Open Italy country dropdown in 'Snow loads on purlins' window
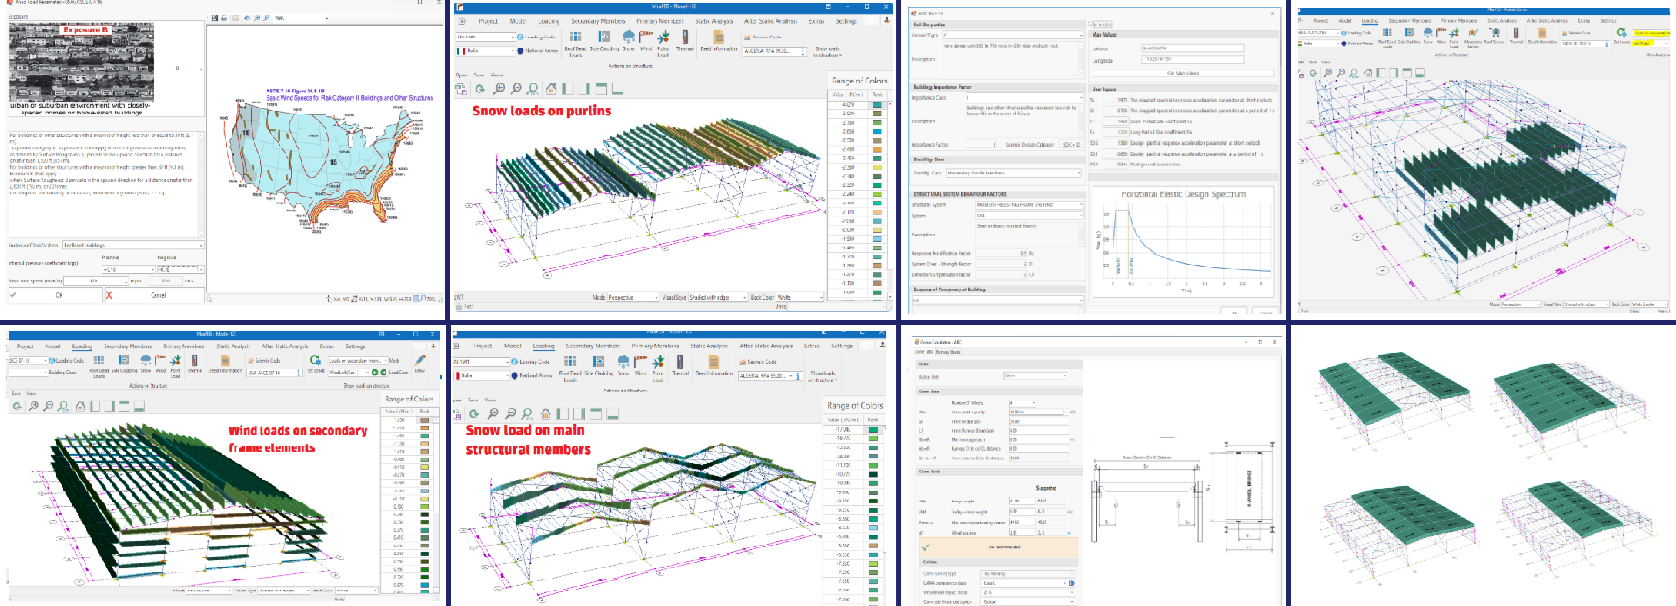 pos(485,51)
